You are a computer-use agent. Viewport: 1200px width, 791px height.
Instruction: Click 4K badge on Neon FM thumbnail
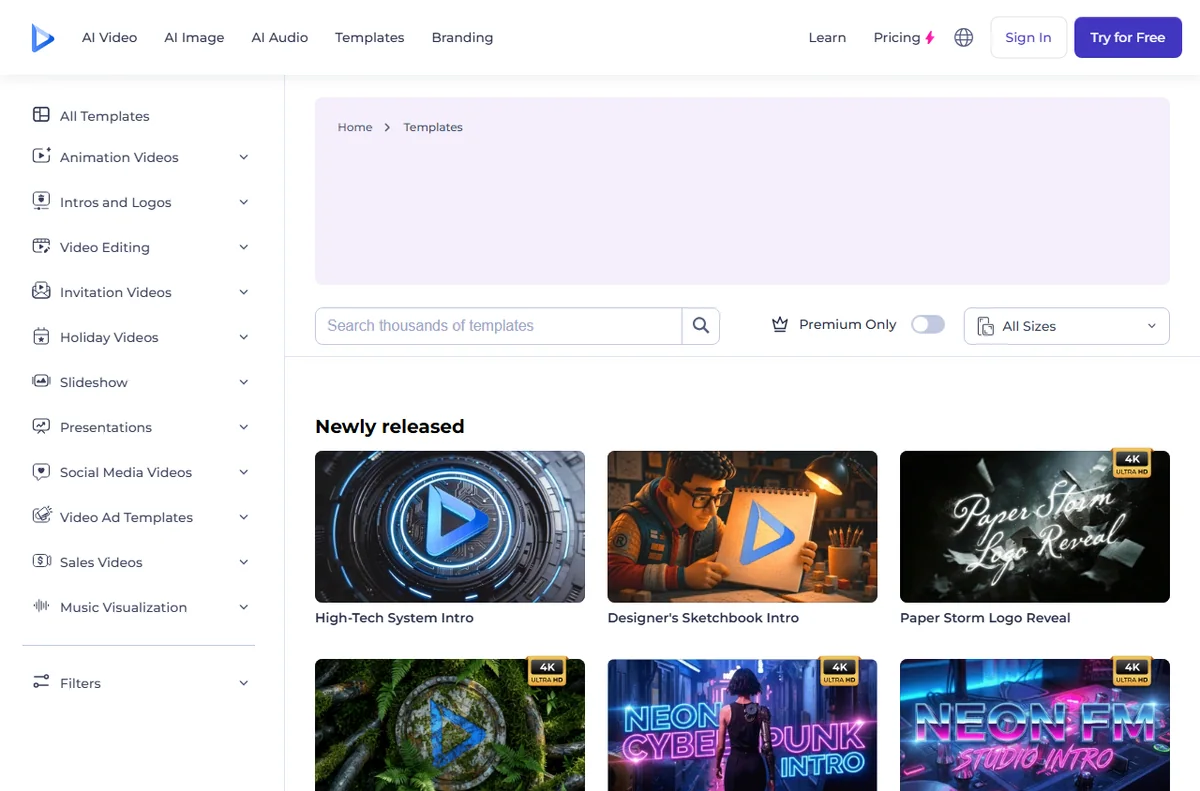[x=1132, y=671]
